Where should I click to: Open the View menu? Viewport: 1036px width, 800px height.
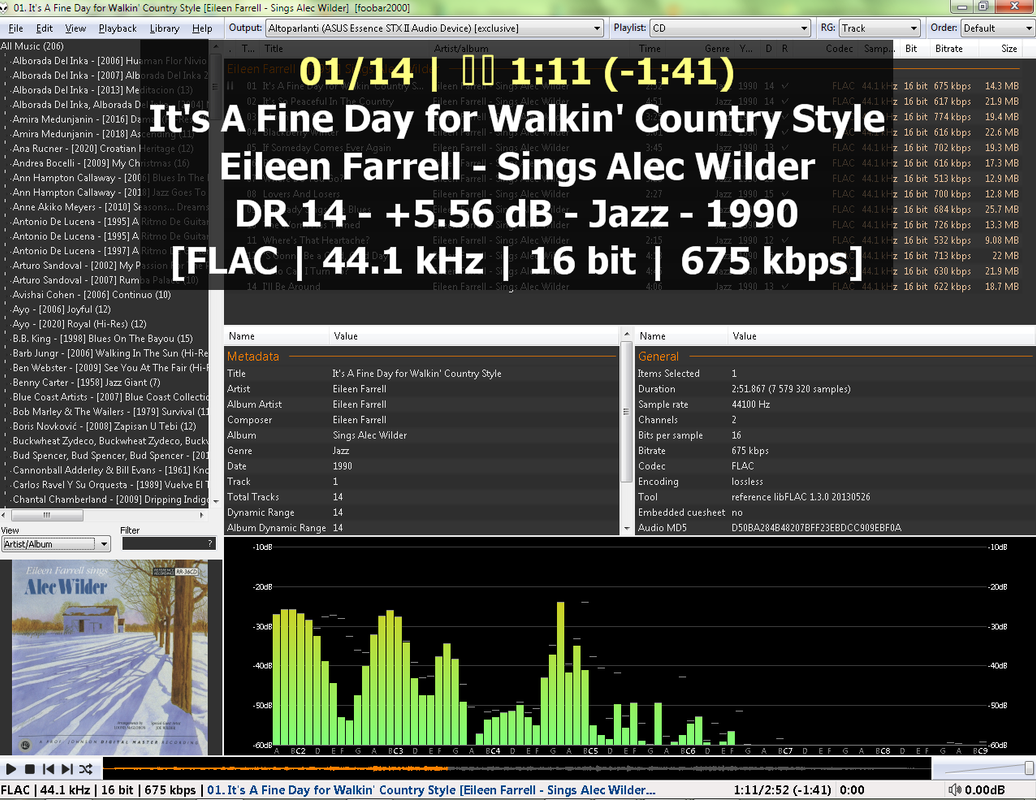[75, 28]
